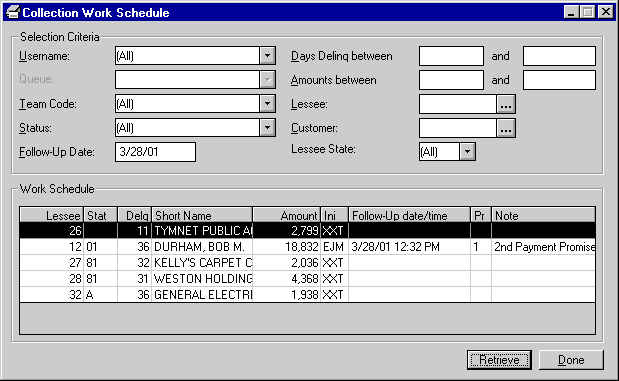Screen dimensions: 619x381
Task: Select the DURHAM, BOB M. row
Action: (x=307, y=247)
